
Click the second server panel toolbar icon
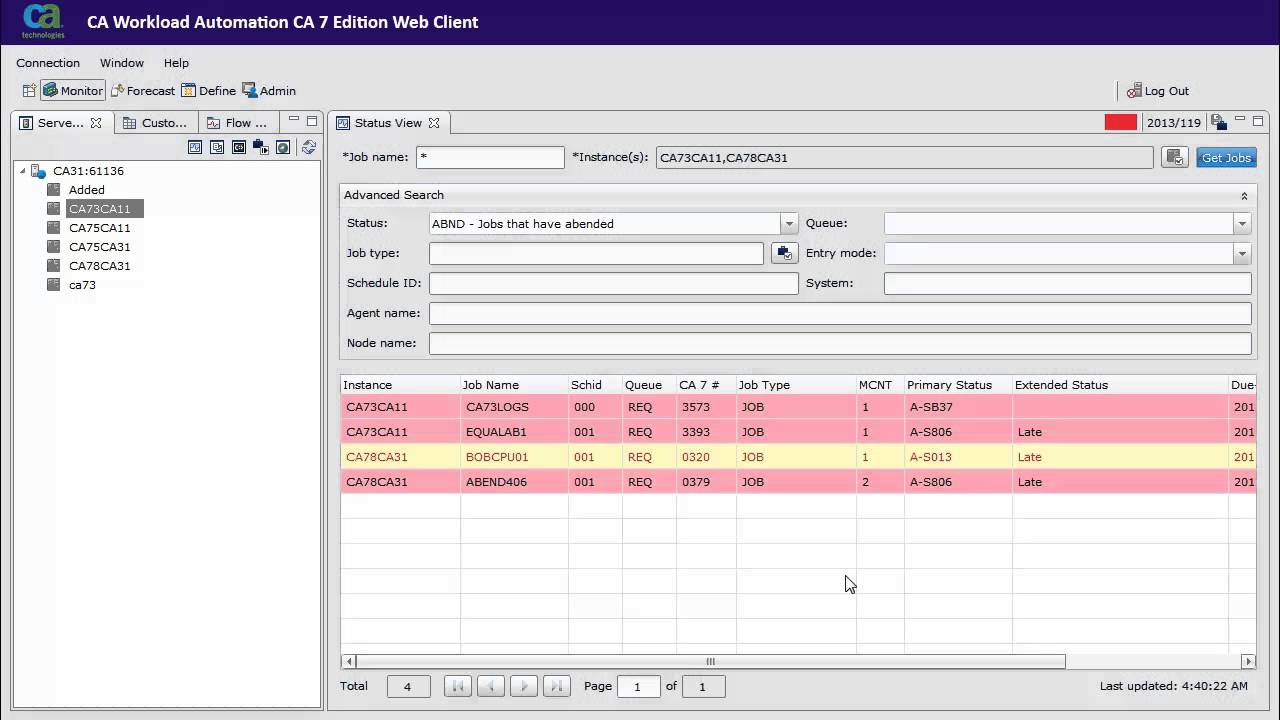click(x=217, y=147)
